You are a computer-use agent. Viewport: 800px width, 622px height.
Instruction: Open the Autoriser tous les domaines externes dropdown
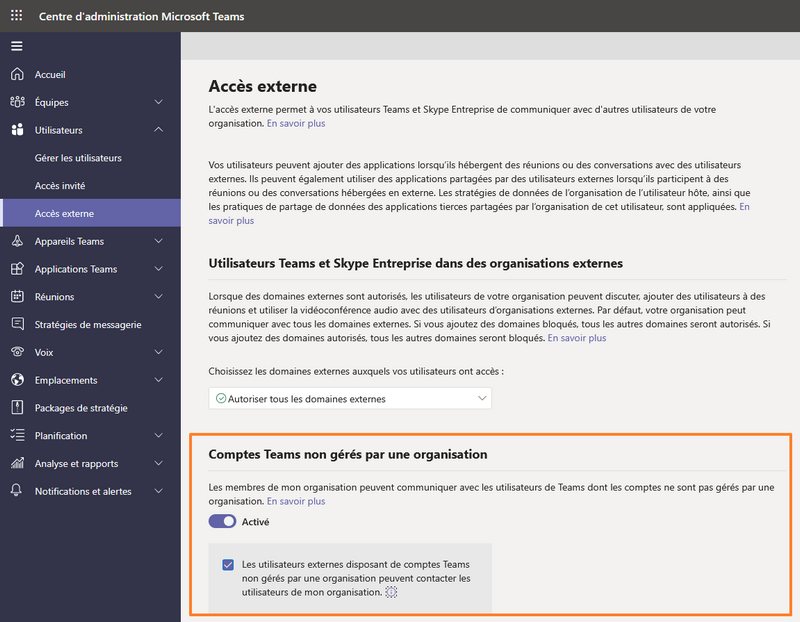click(350, 399)
